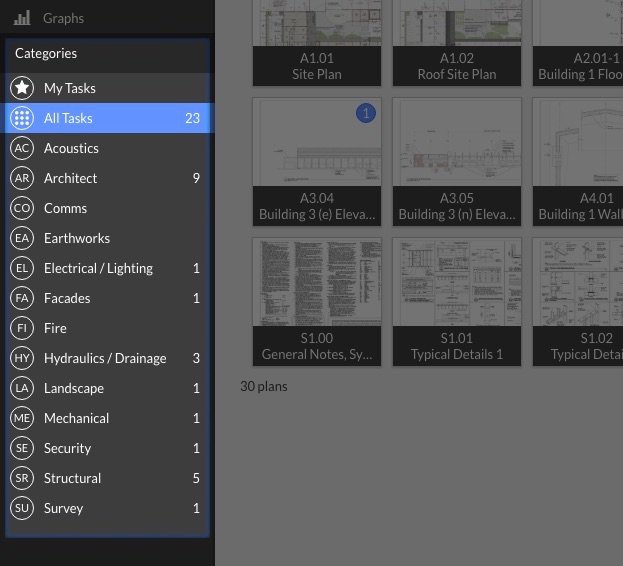The image size is (623, 566).
Task: Show Hydraulics / Drainage tasks
Action: click(x=105, y=358)
